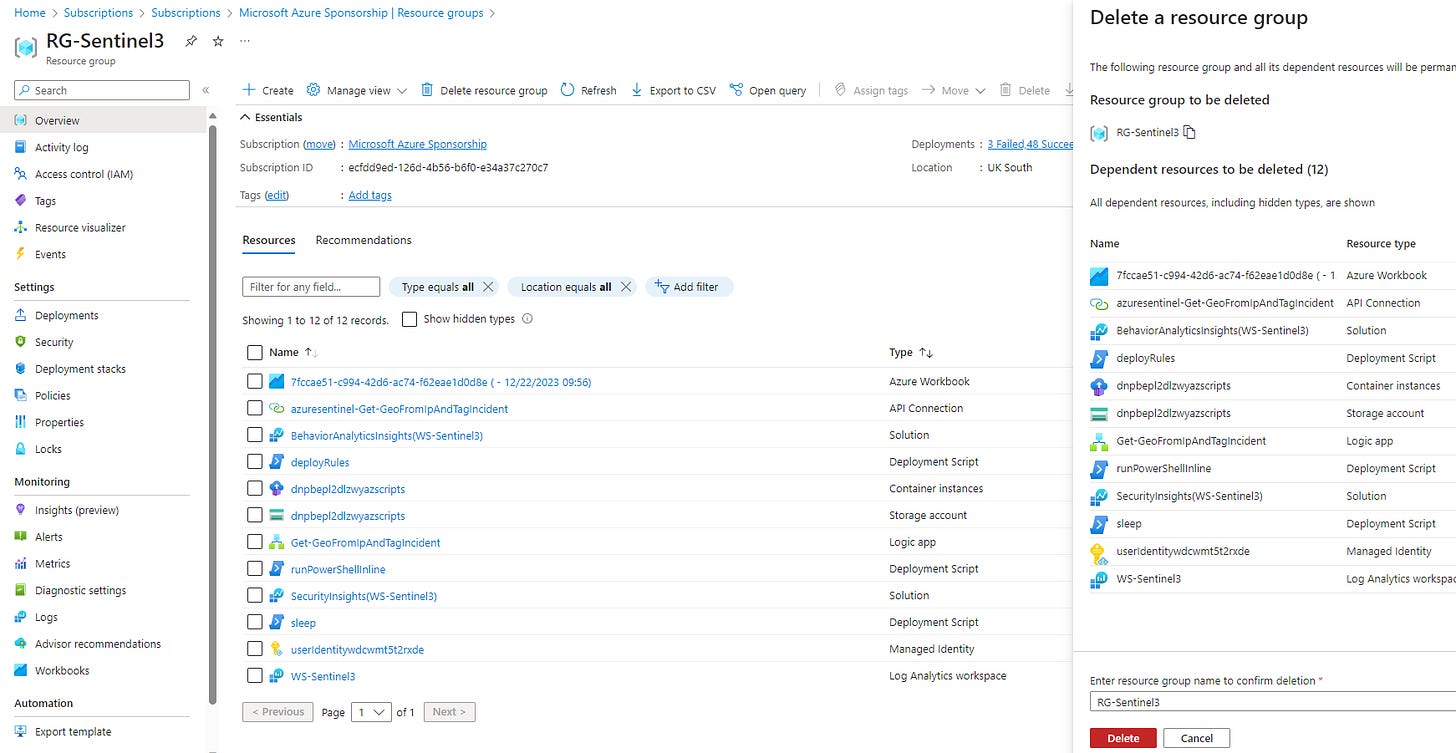Click the Export to CSV download icon

[637, 90]
